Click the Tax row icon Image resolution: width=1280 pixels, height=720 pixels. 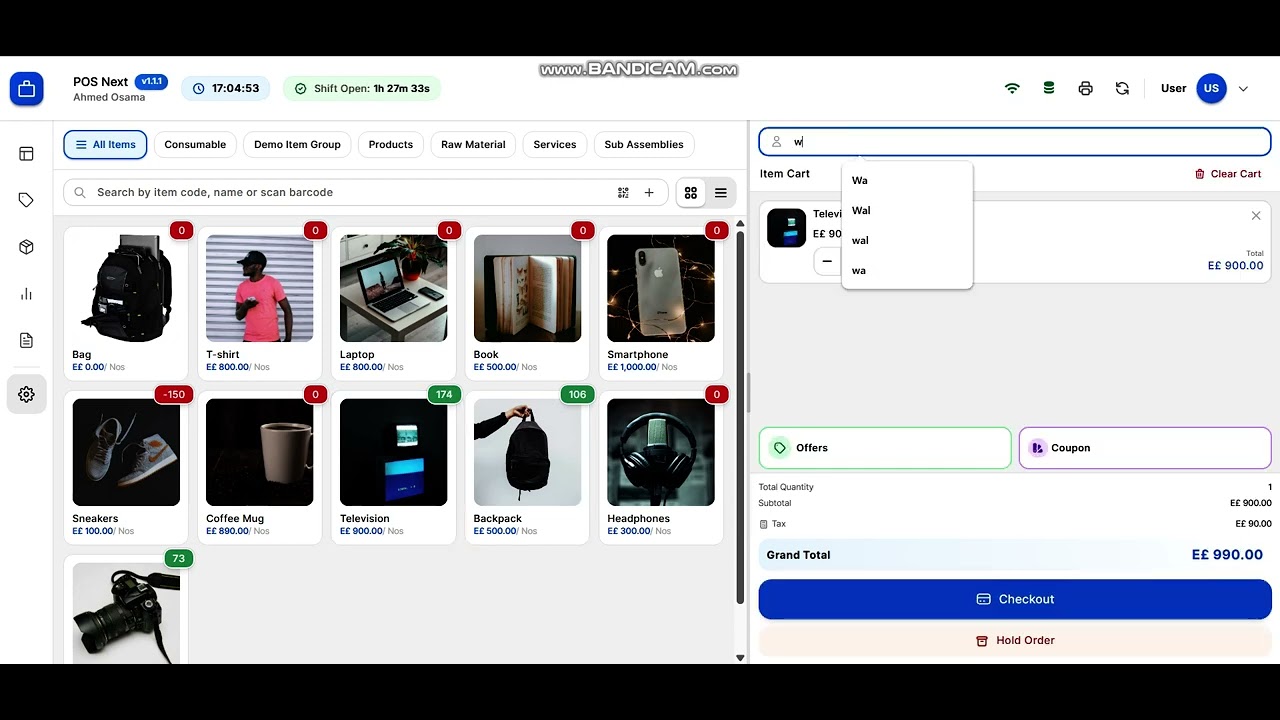(764, 524)
